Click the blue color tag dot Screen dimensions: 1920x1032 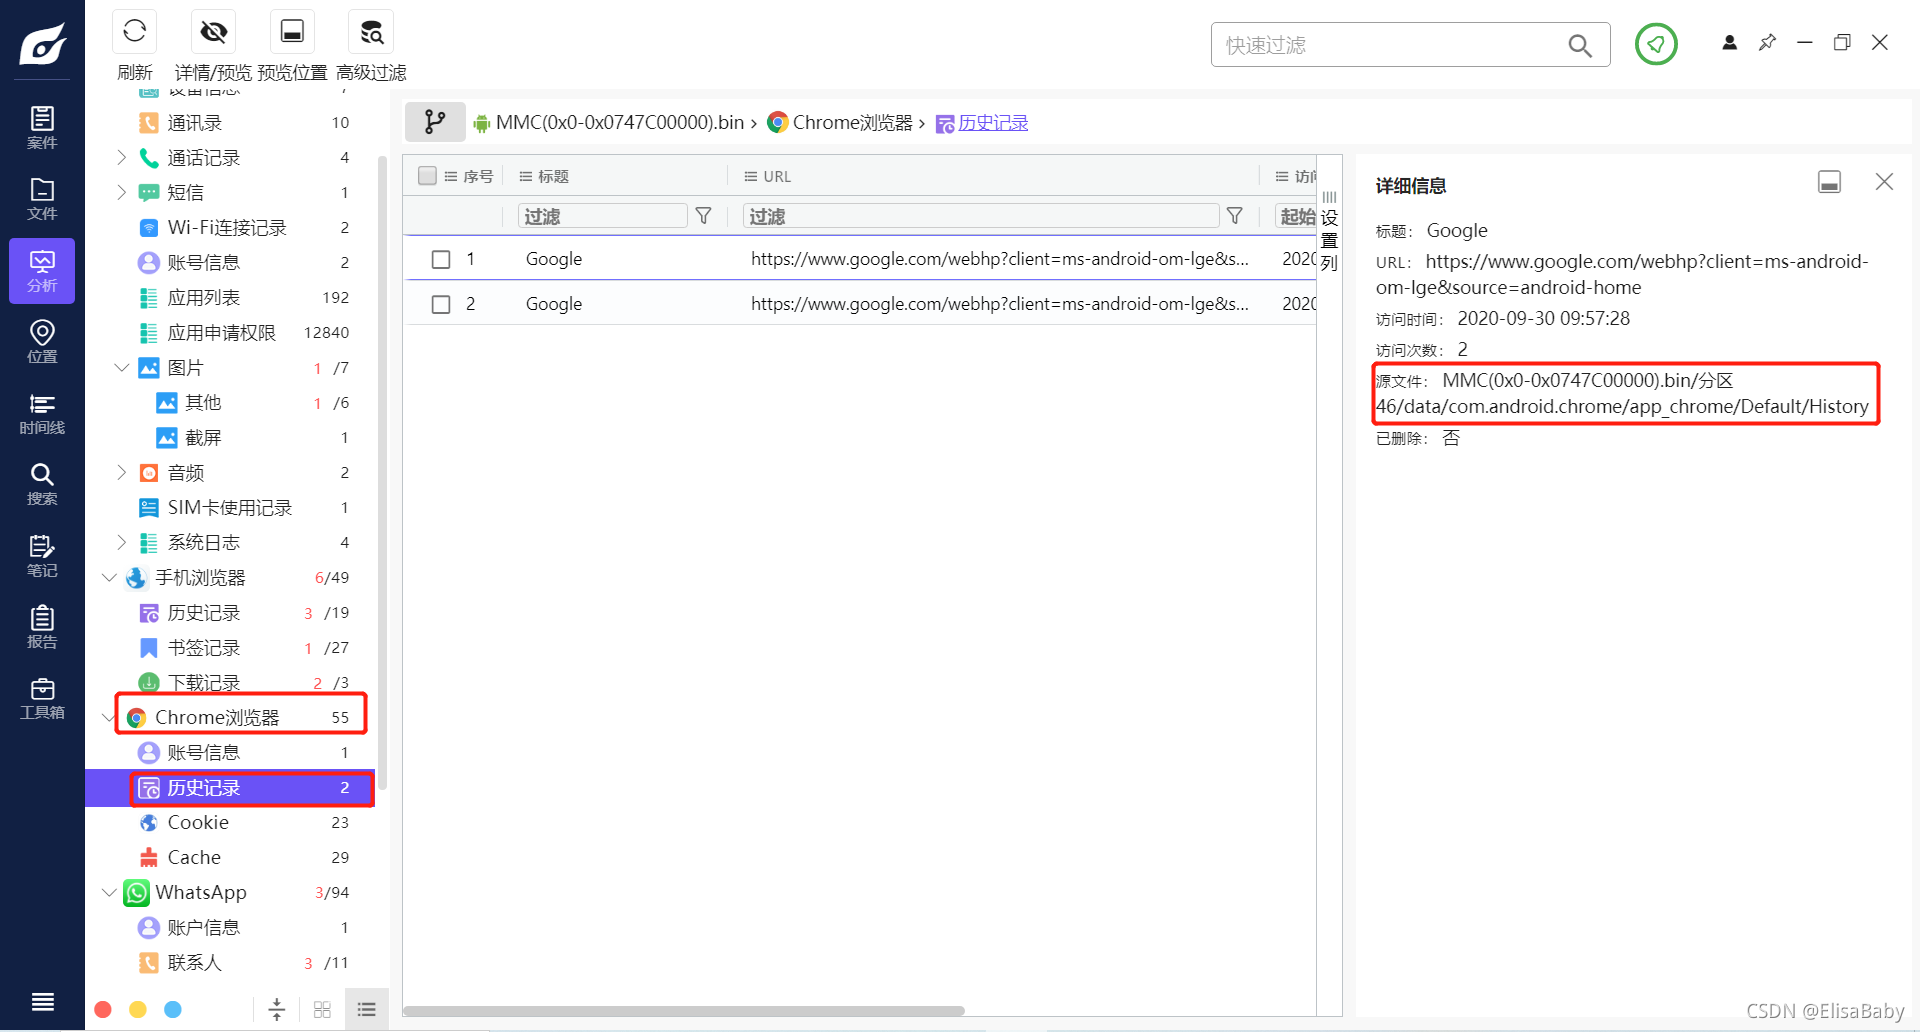[x=173, y=1009]
